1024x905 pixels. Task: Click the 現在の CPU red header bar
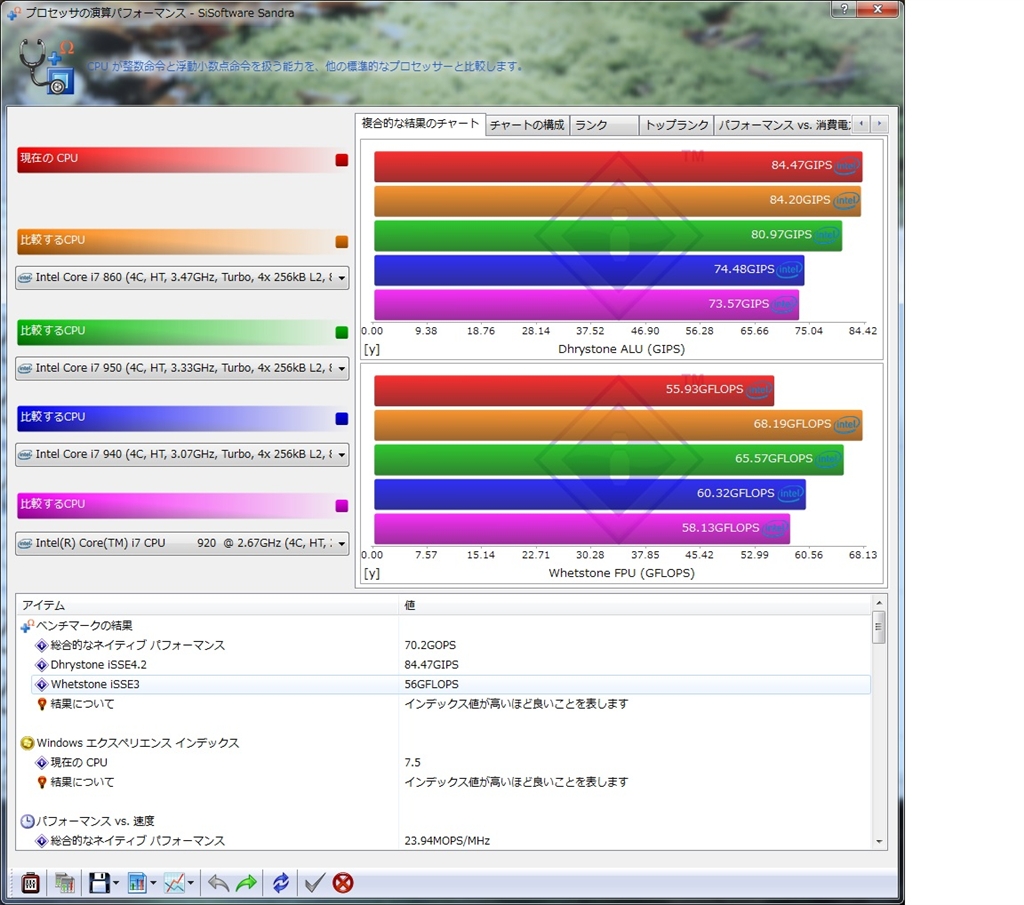pos(183,160)
